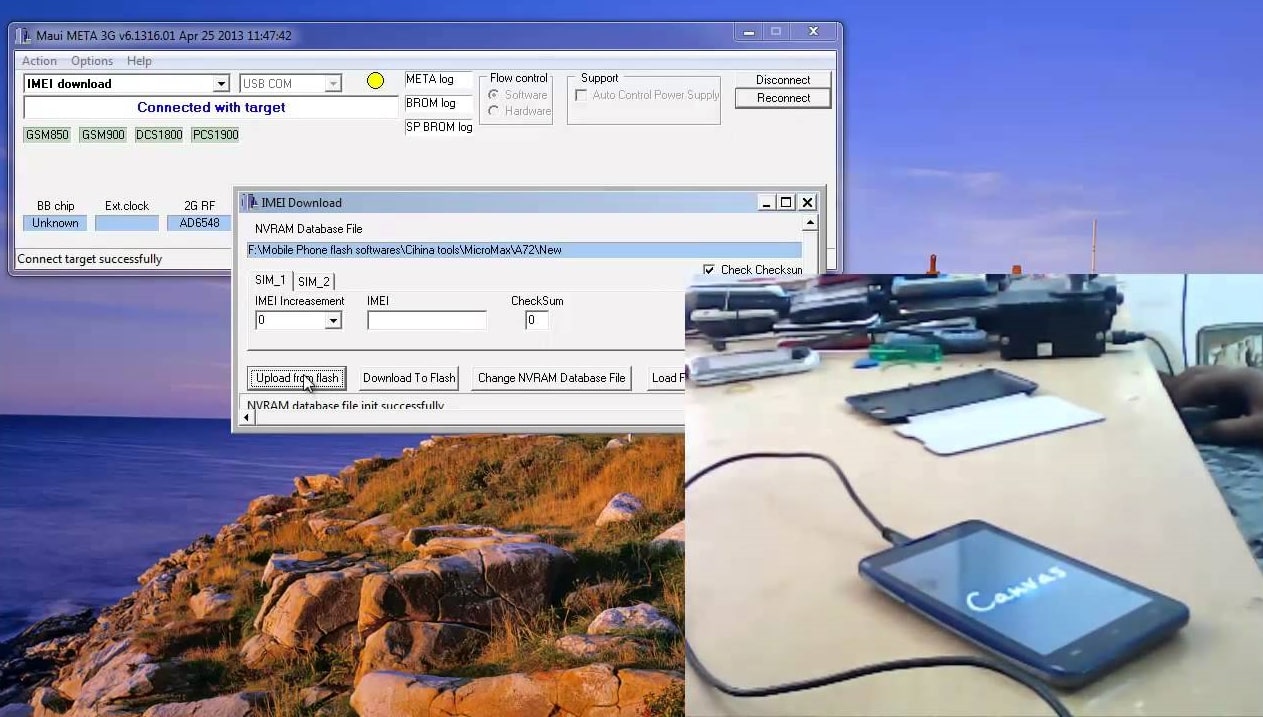Click the GSM850 band label

(47, 135)
